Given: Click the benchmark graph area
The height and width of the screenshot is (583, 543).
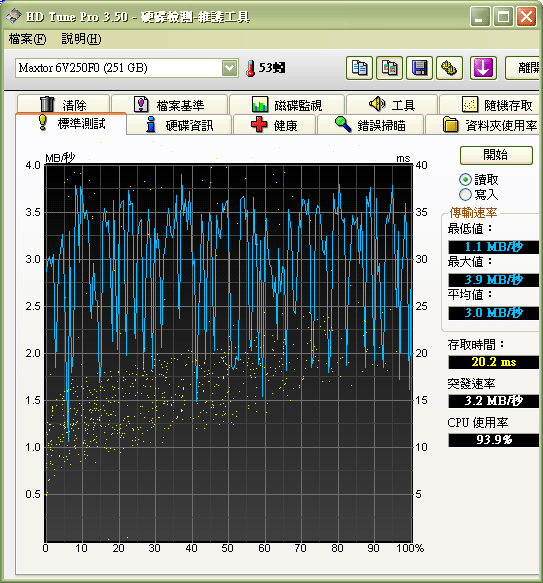Looking at the screenshot, I should [229, 353].
